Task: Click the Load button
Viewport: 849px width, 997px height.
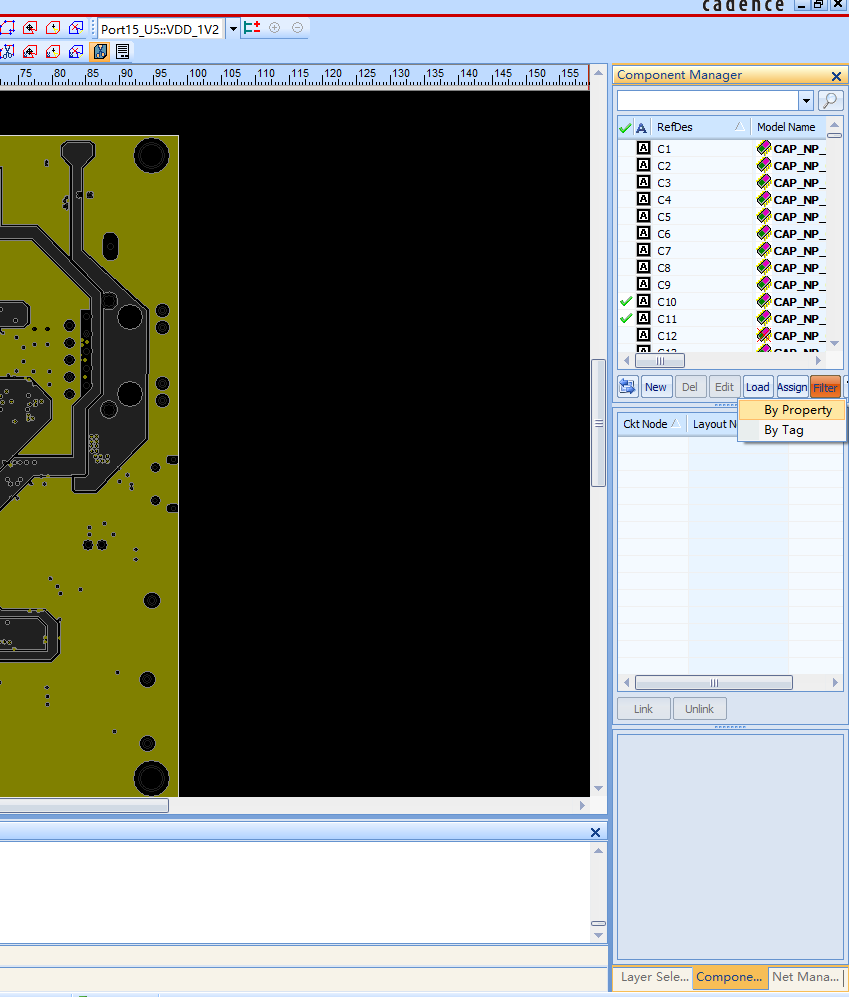Action: click(x=757, y=387)
